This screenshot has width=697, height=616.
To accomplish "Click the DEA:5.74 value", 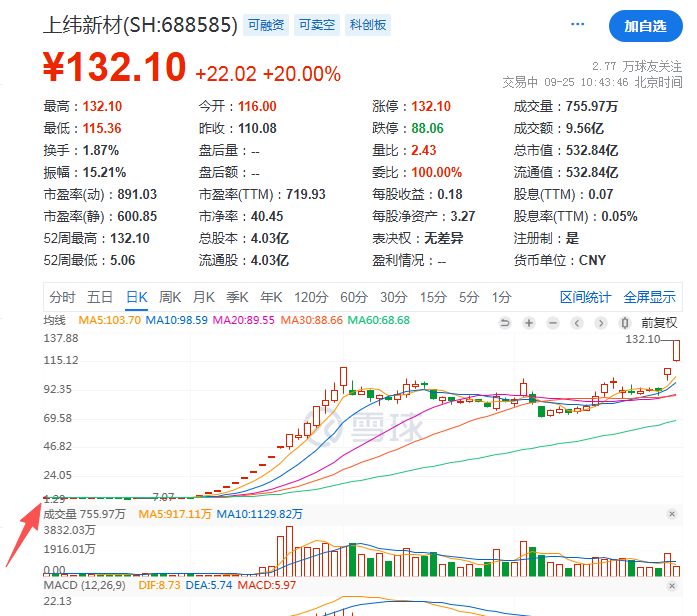I will pyautogui.click(x=209, y=585).
